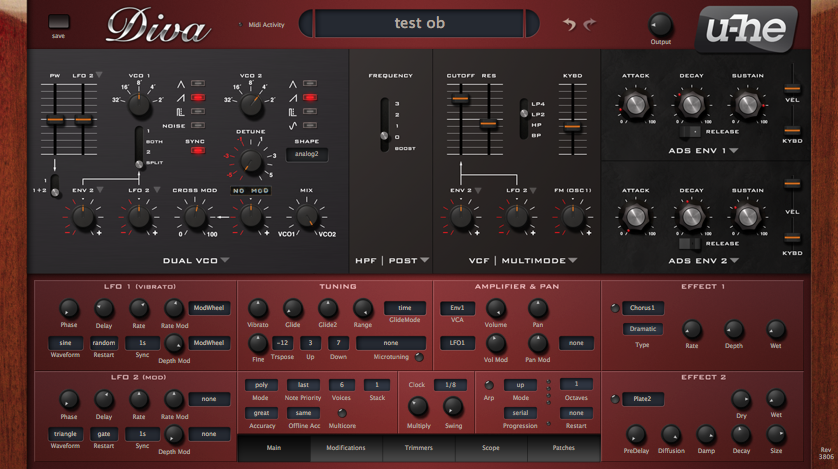Toggle ADS ENV 1 Release switch
The width and height of the screenshot is (838, 469).
[690, 131]
